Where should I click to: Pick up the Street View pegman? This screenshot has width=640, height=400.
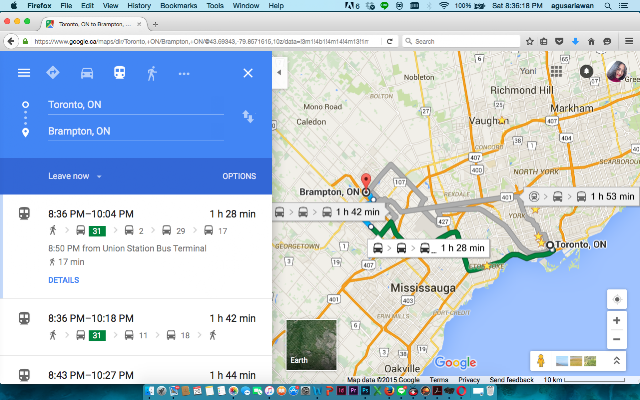(541, 361)
